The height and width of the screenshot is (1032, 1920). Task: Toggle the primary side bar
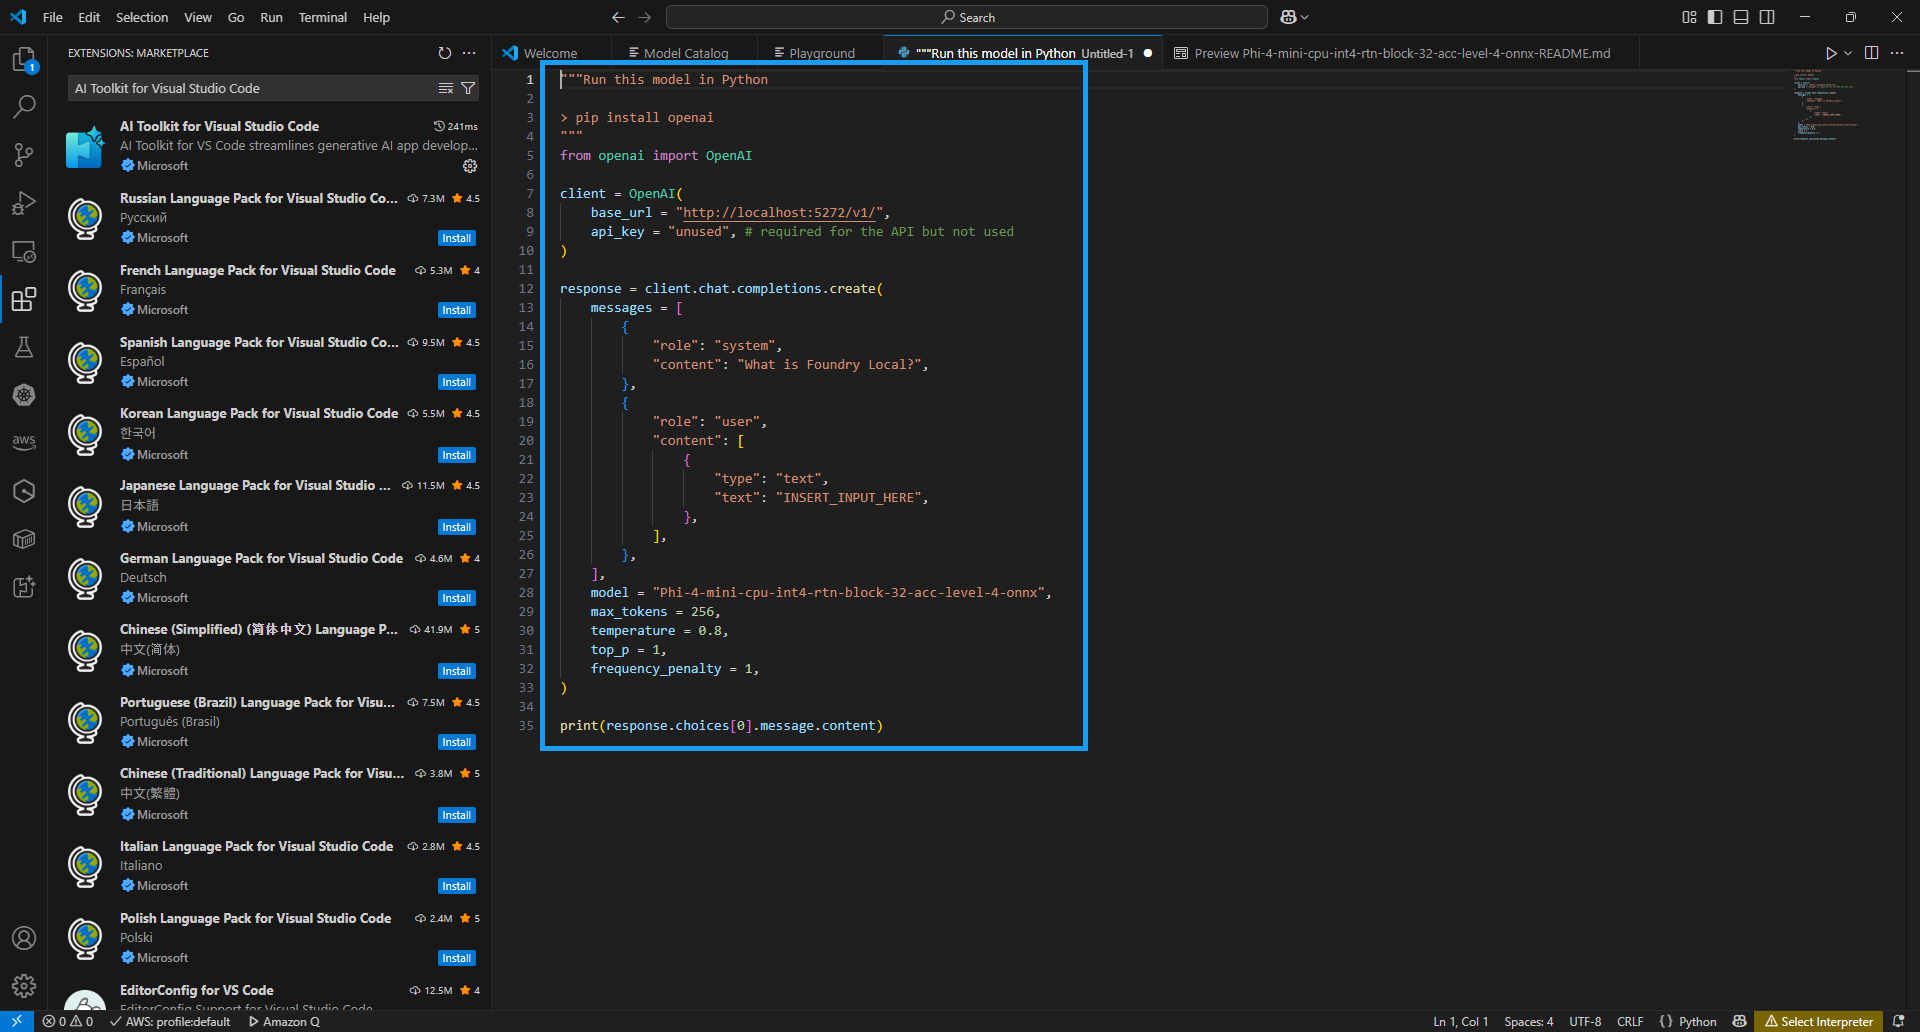(x=1715, y=17)
